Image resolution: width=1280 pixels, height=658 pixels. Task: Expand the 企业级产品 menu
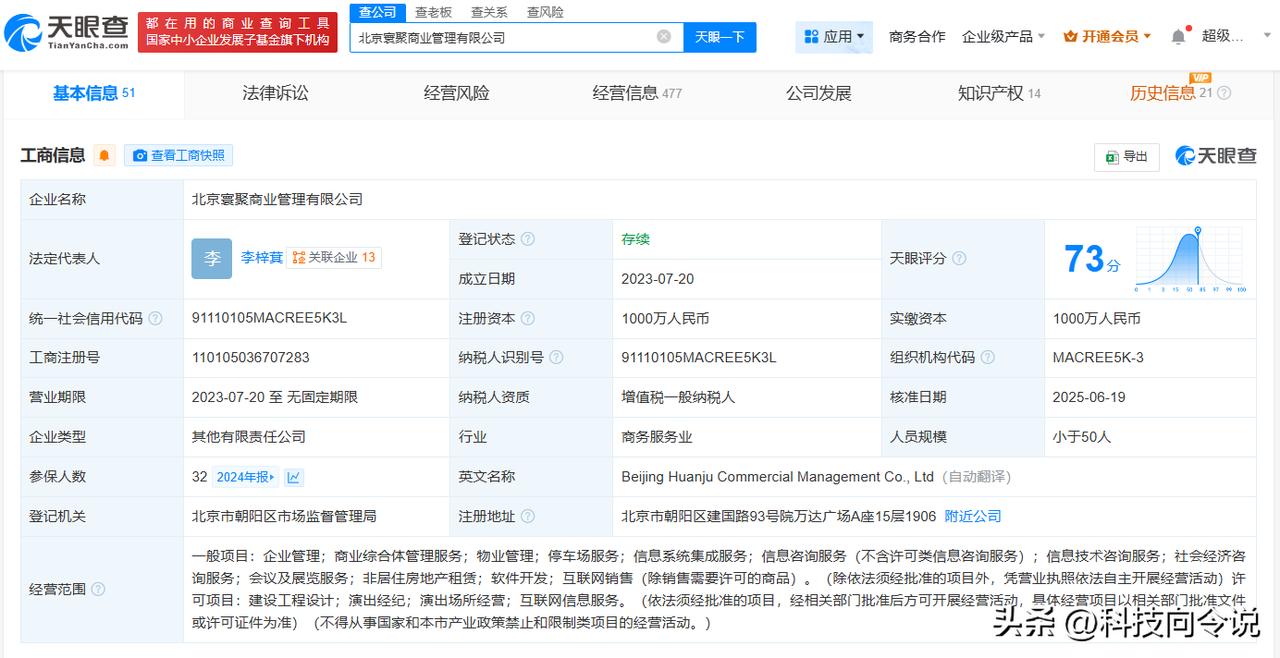(1003, 36)
